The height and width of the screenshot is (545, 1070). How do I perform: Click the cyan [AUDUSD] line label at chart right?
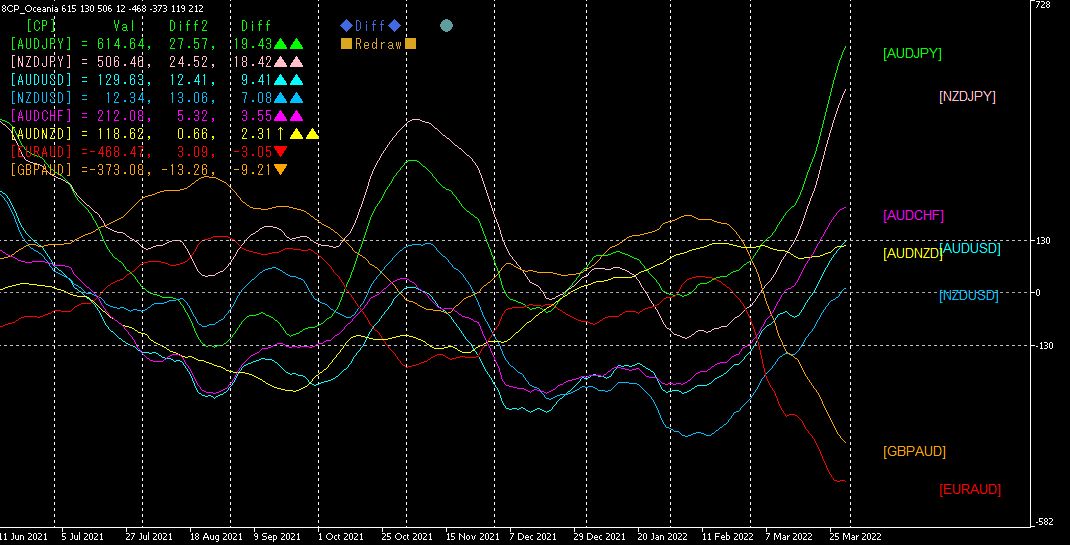point(971,248)
